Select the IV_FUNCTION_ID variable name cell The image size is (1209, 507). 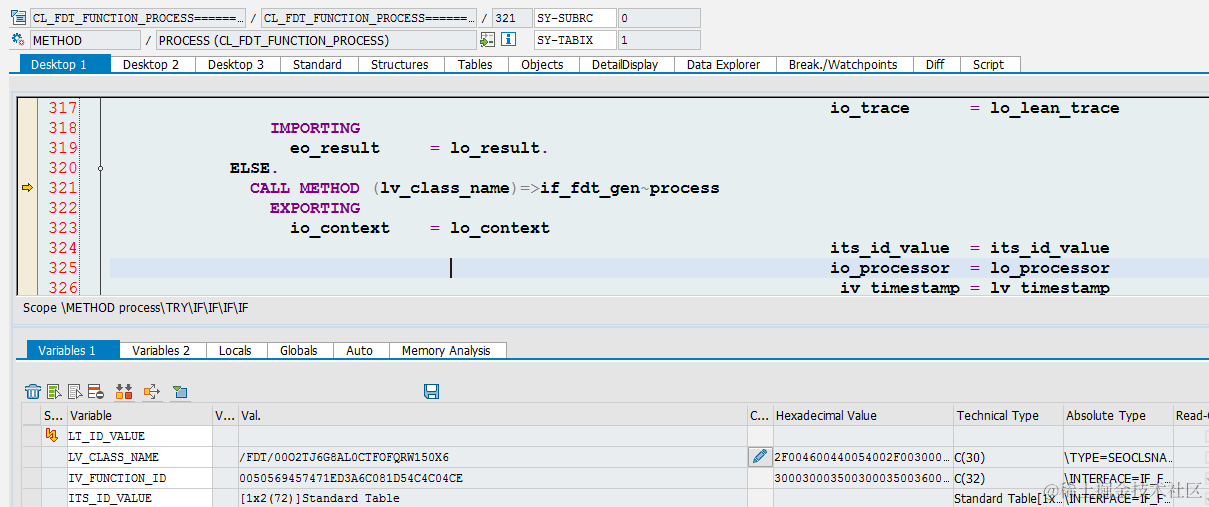coord(139,478)
